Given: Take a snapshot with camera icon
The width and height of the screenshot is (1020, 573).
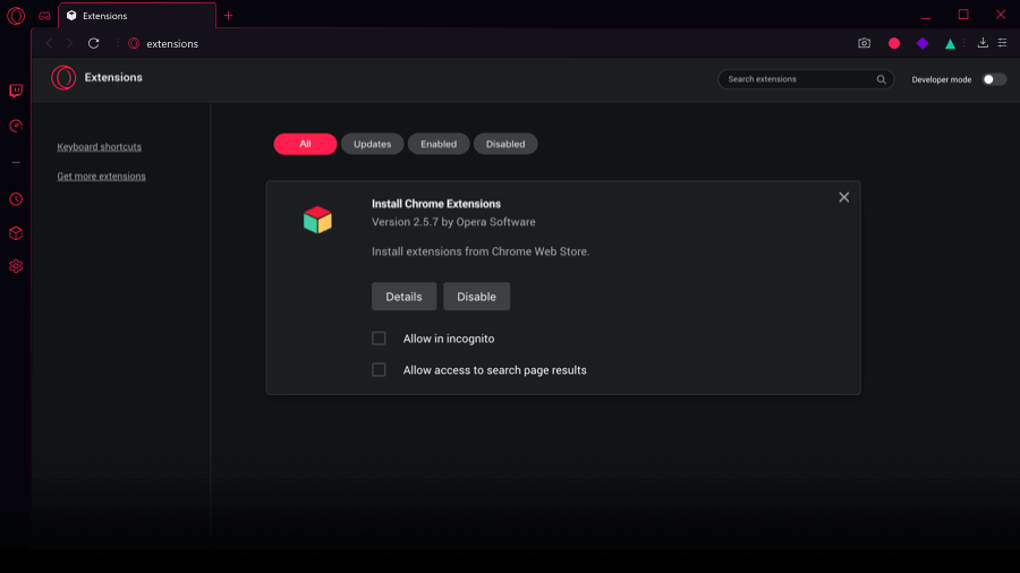Looking at the screenshot, I should pyautogui.click(x=864, y=44).
